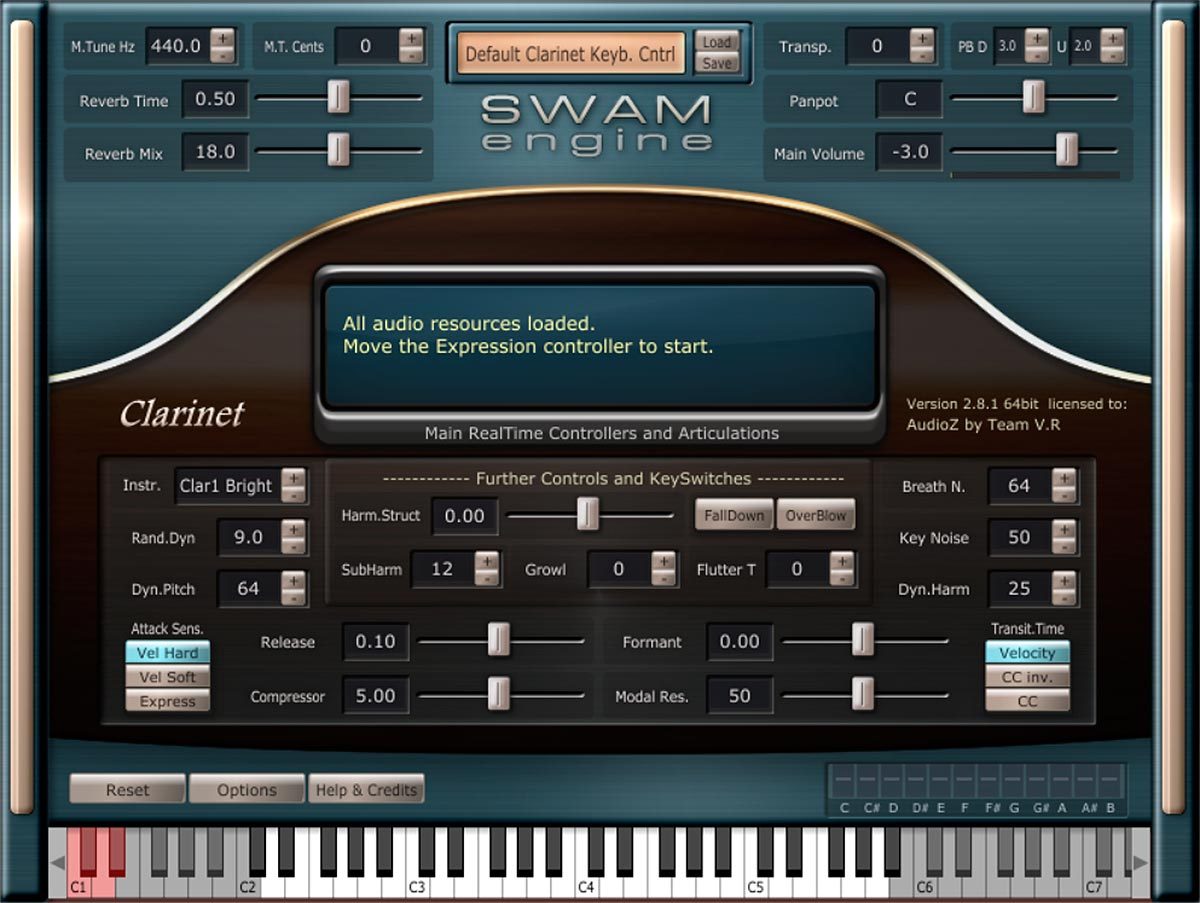Increase M.Tune Hz with the plus button

click(222, 38)
